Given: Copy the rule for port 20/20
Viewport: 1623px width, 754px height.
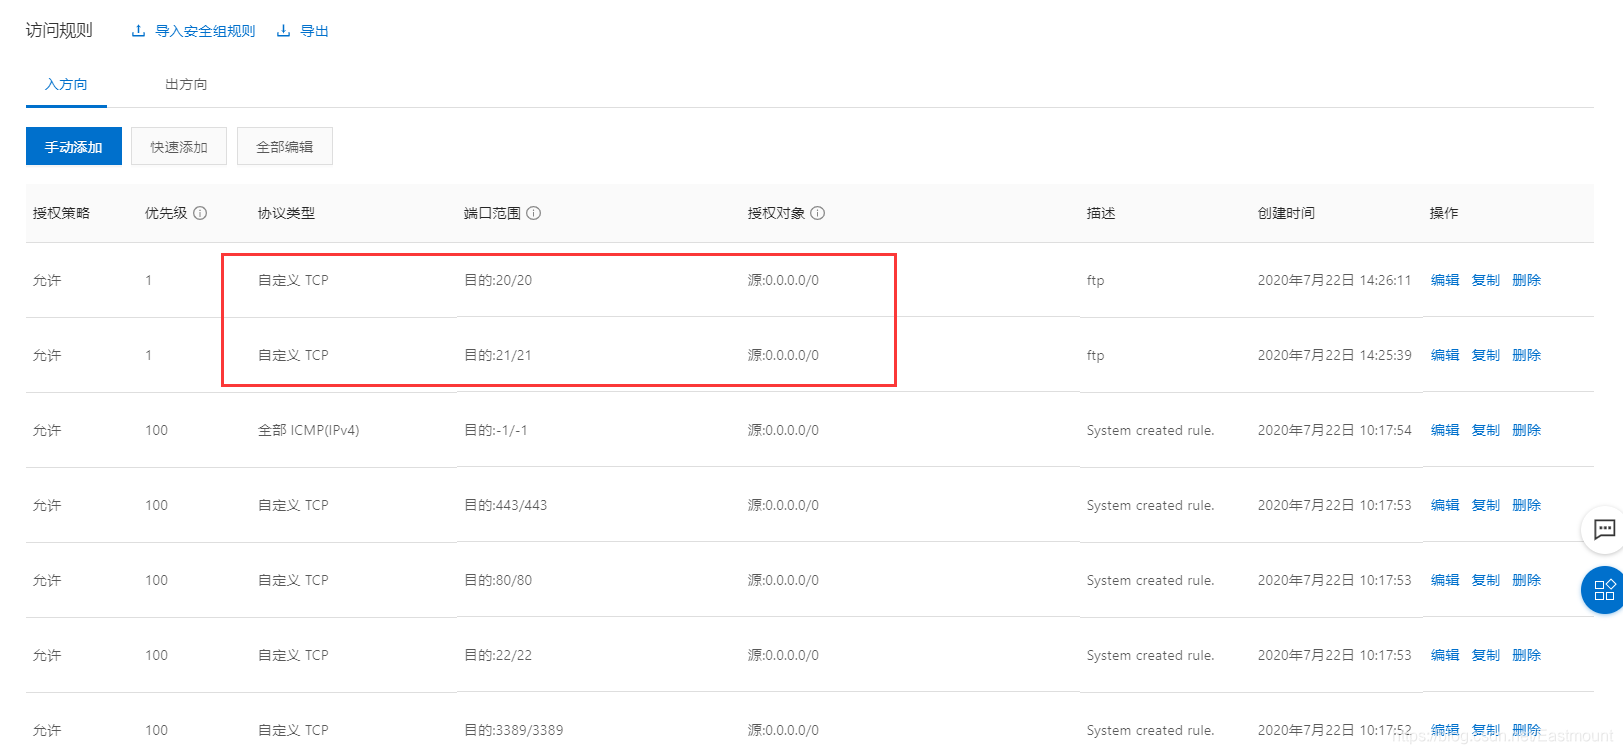Looking at the screenshot, I should (x=1486, y=280).
